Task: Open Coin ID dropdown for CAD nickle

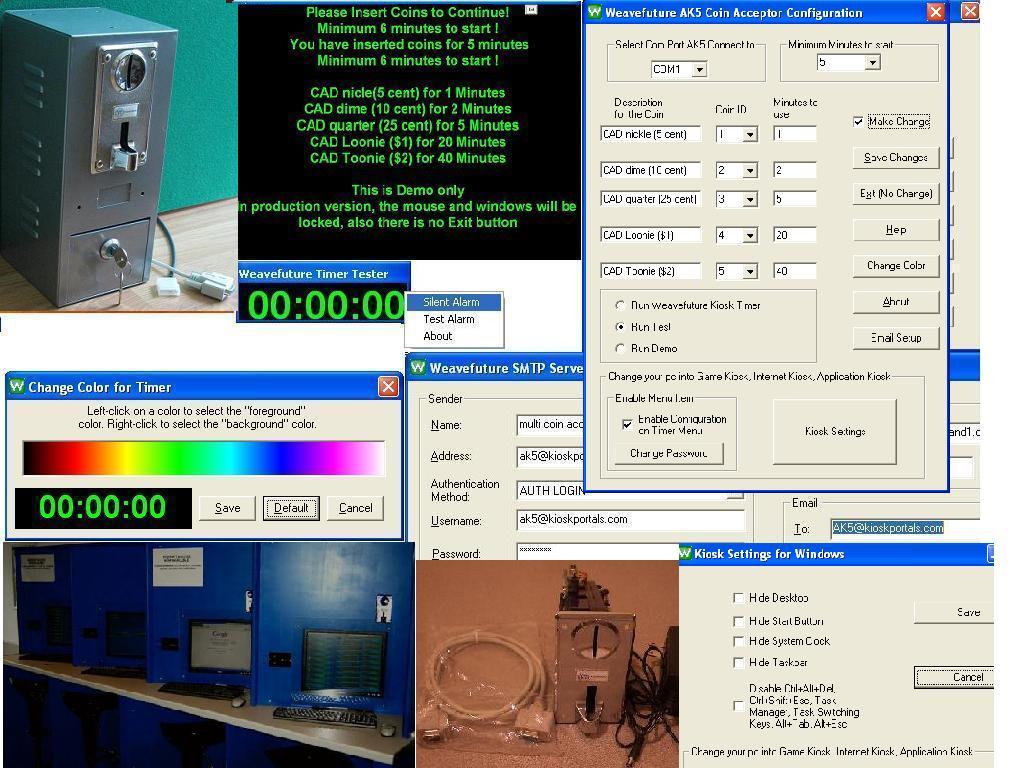Action: pyautogui.click(x=750, y=135)
